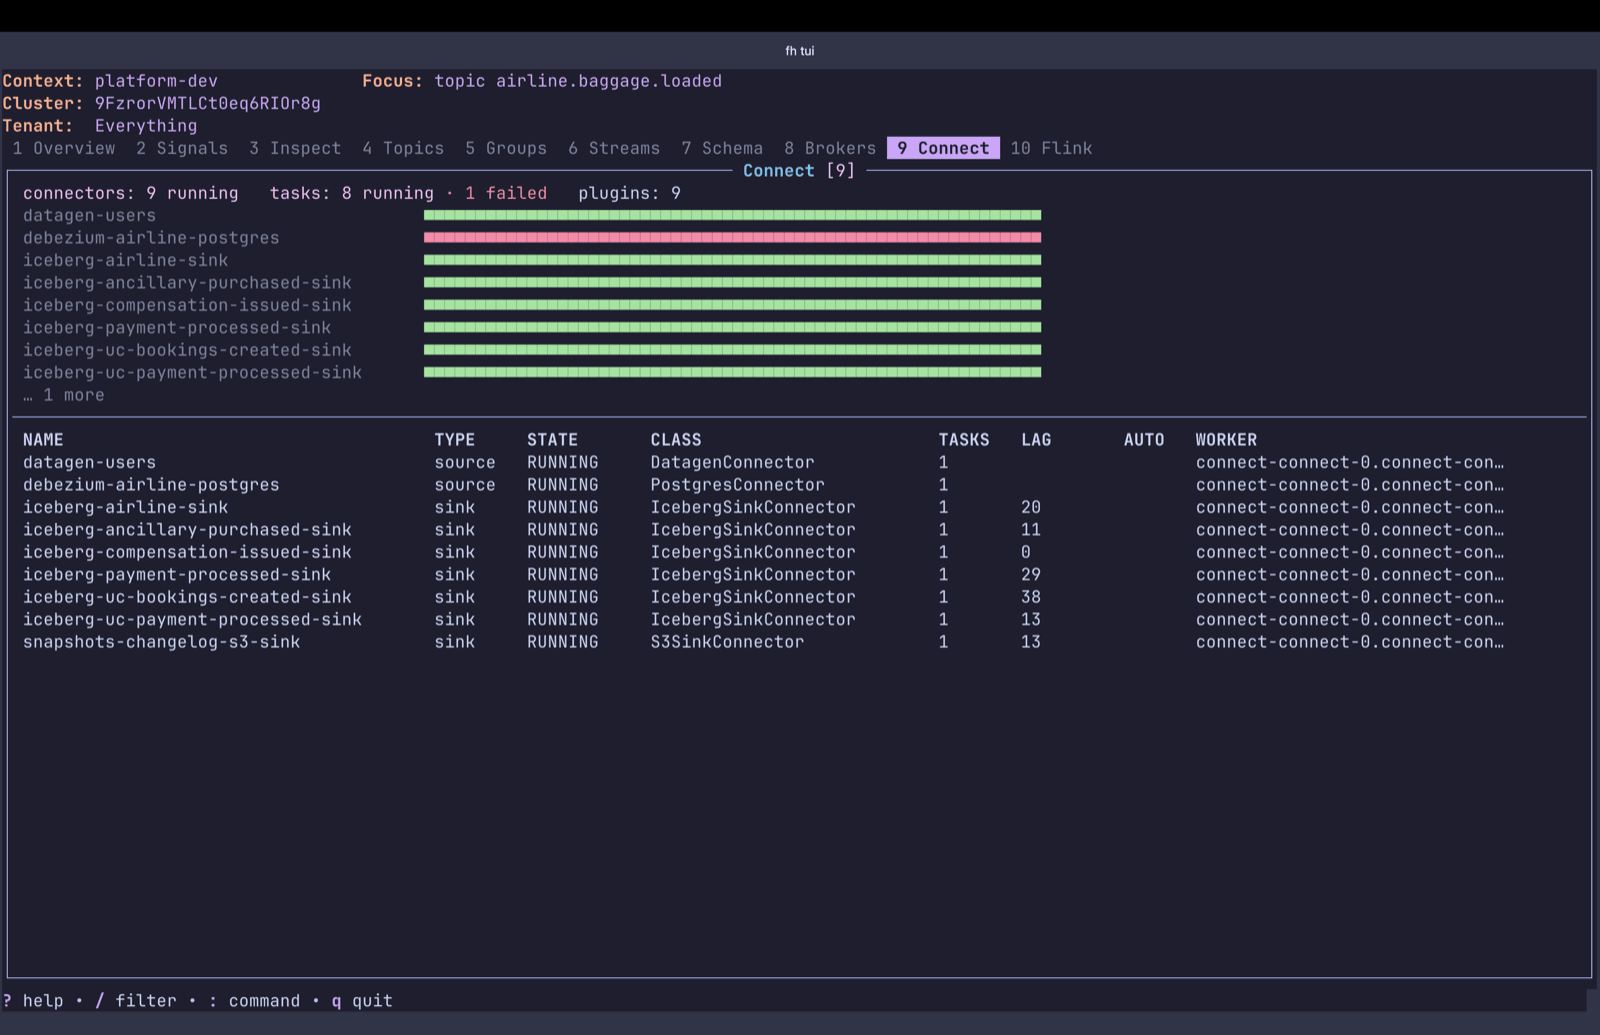Click the red debezium-airline-postgres status bar
Image resolution: width=1600 pixels, height=1035 pixels.
732,238
